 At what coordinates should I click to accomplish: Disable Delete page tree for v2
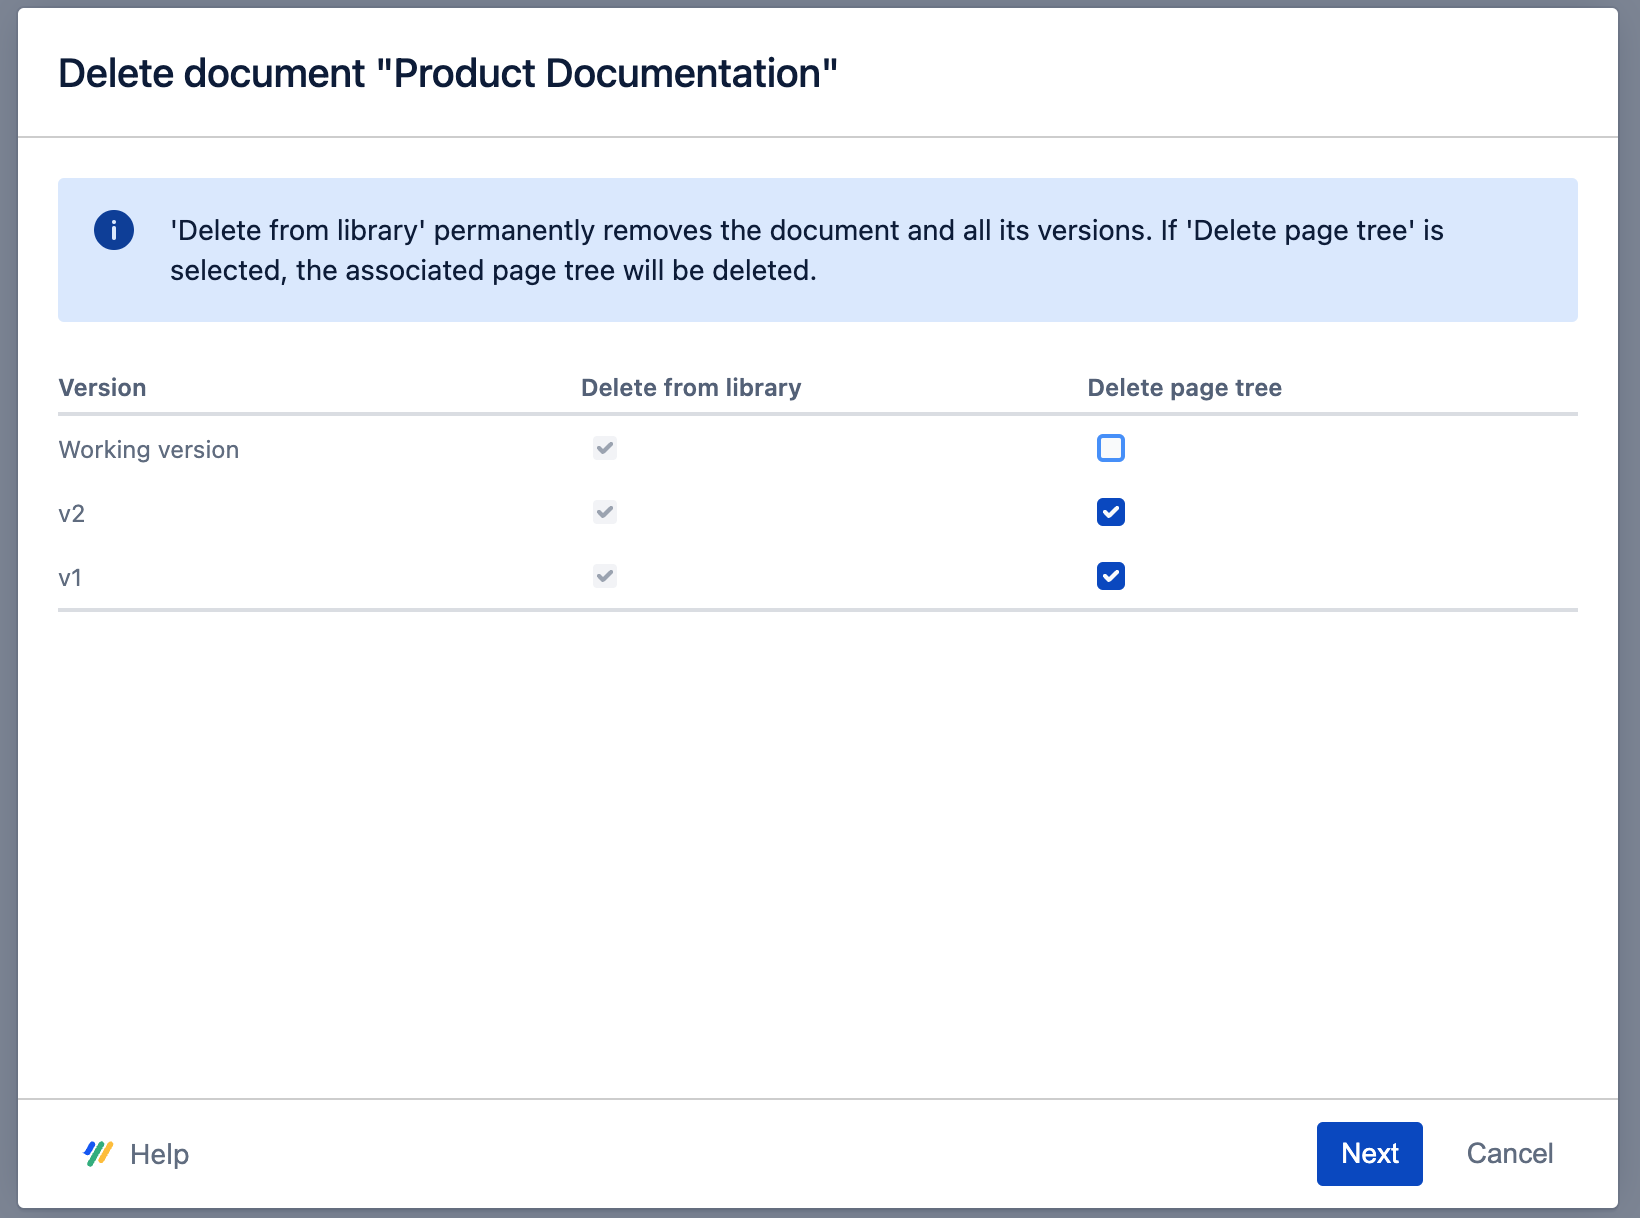point(1110,511)
